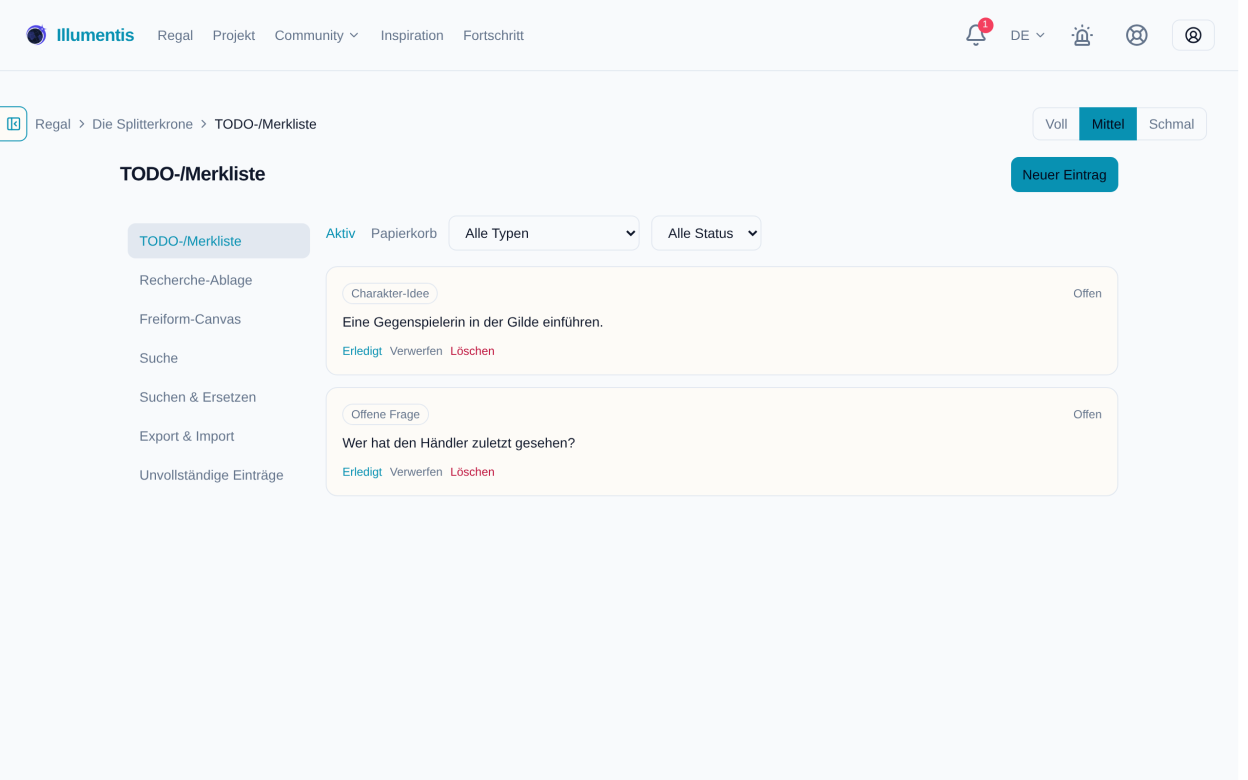Open Freiform-Canvas in the sidebar
The width and height of the screenshot is (1248, 780).
[x=219, y=319]
